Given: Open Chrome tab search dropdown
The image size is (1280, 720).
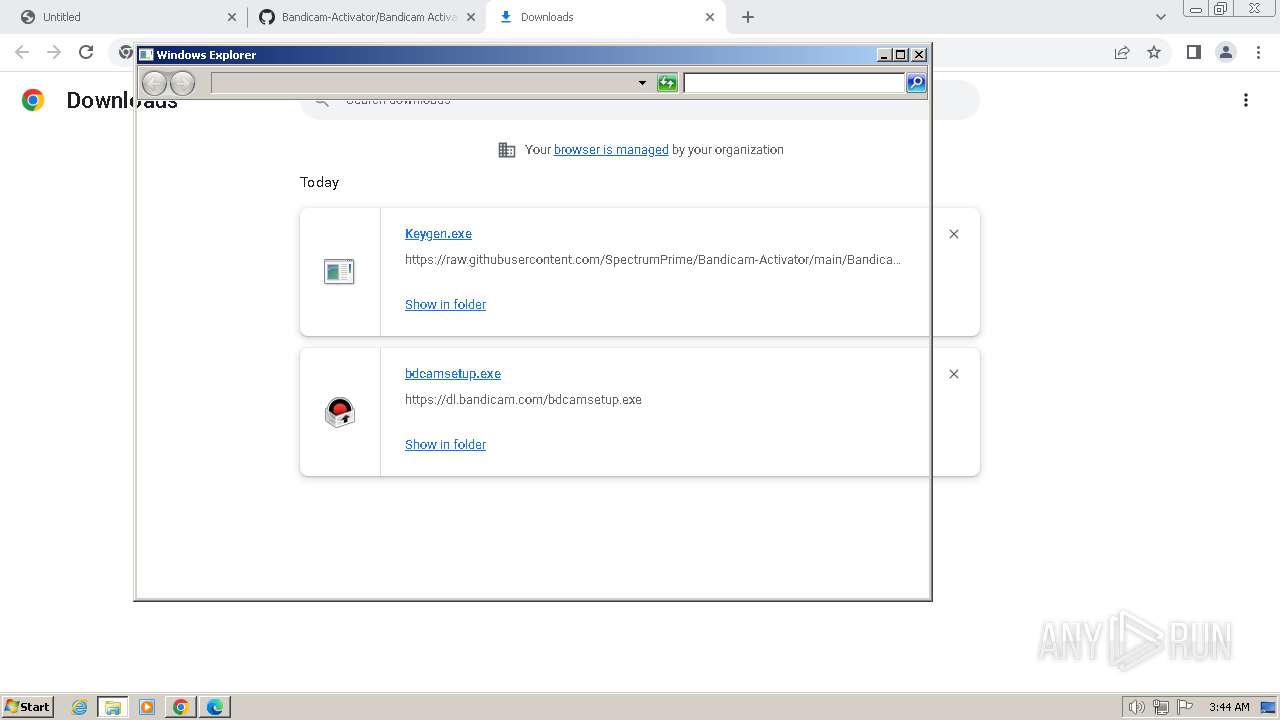Looking at the screenshot, I should 1160,17.
